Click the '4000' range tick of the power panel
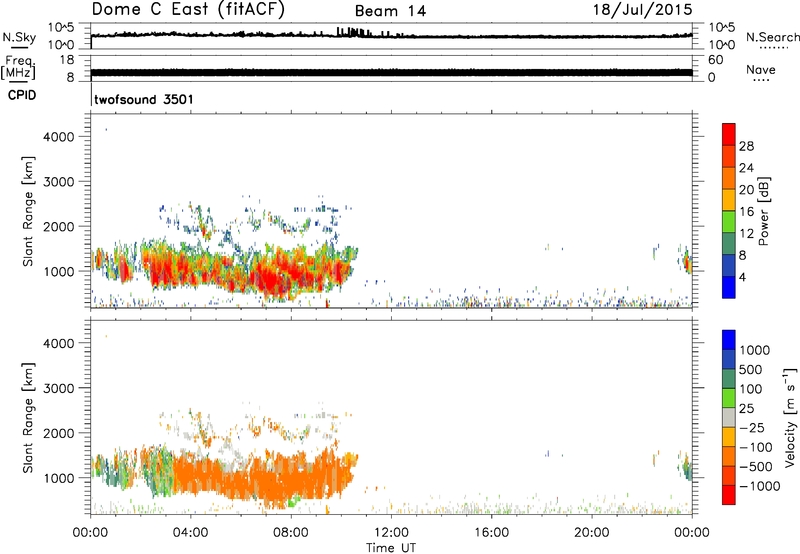The image size is (800, 554). [x=59, y=137]
